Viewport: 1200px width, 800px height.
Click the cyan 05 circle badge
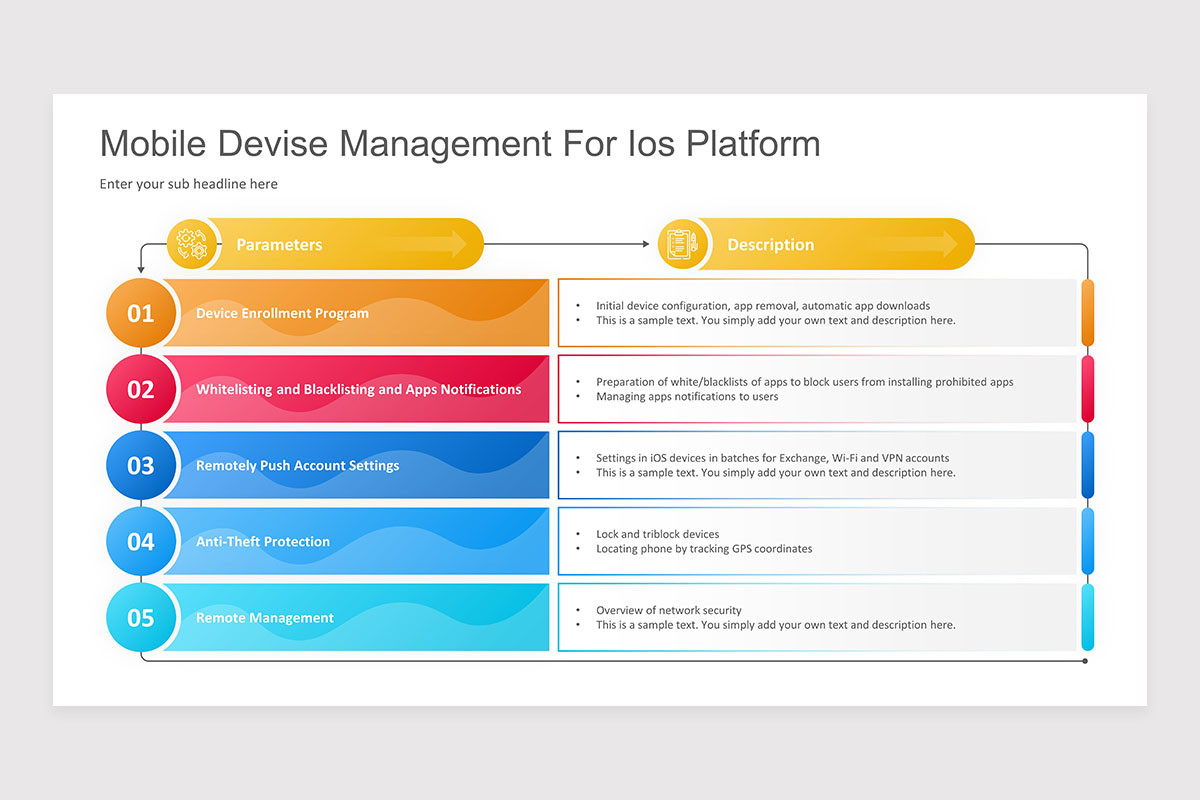(x=141, y=617)
